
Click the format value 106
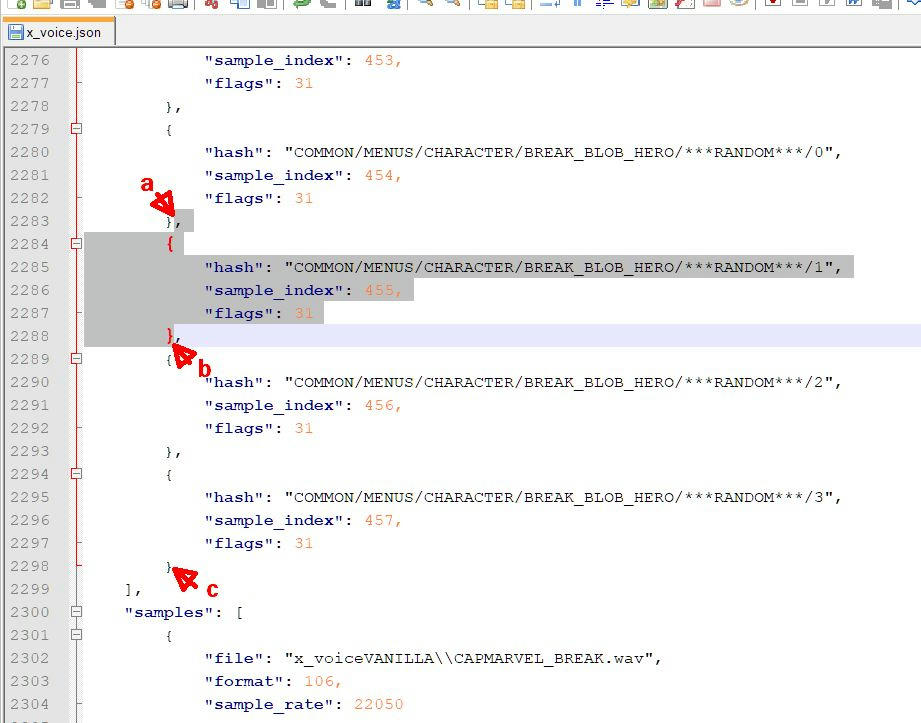pos(319,681)
